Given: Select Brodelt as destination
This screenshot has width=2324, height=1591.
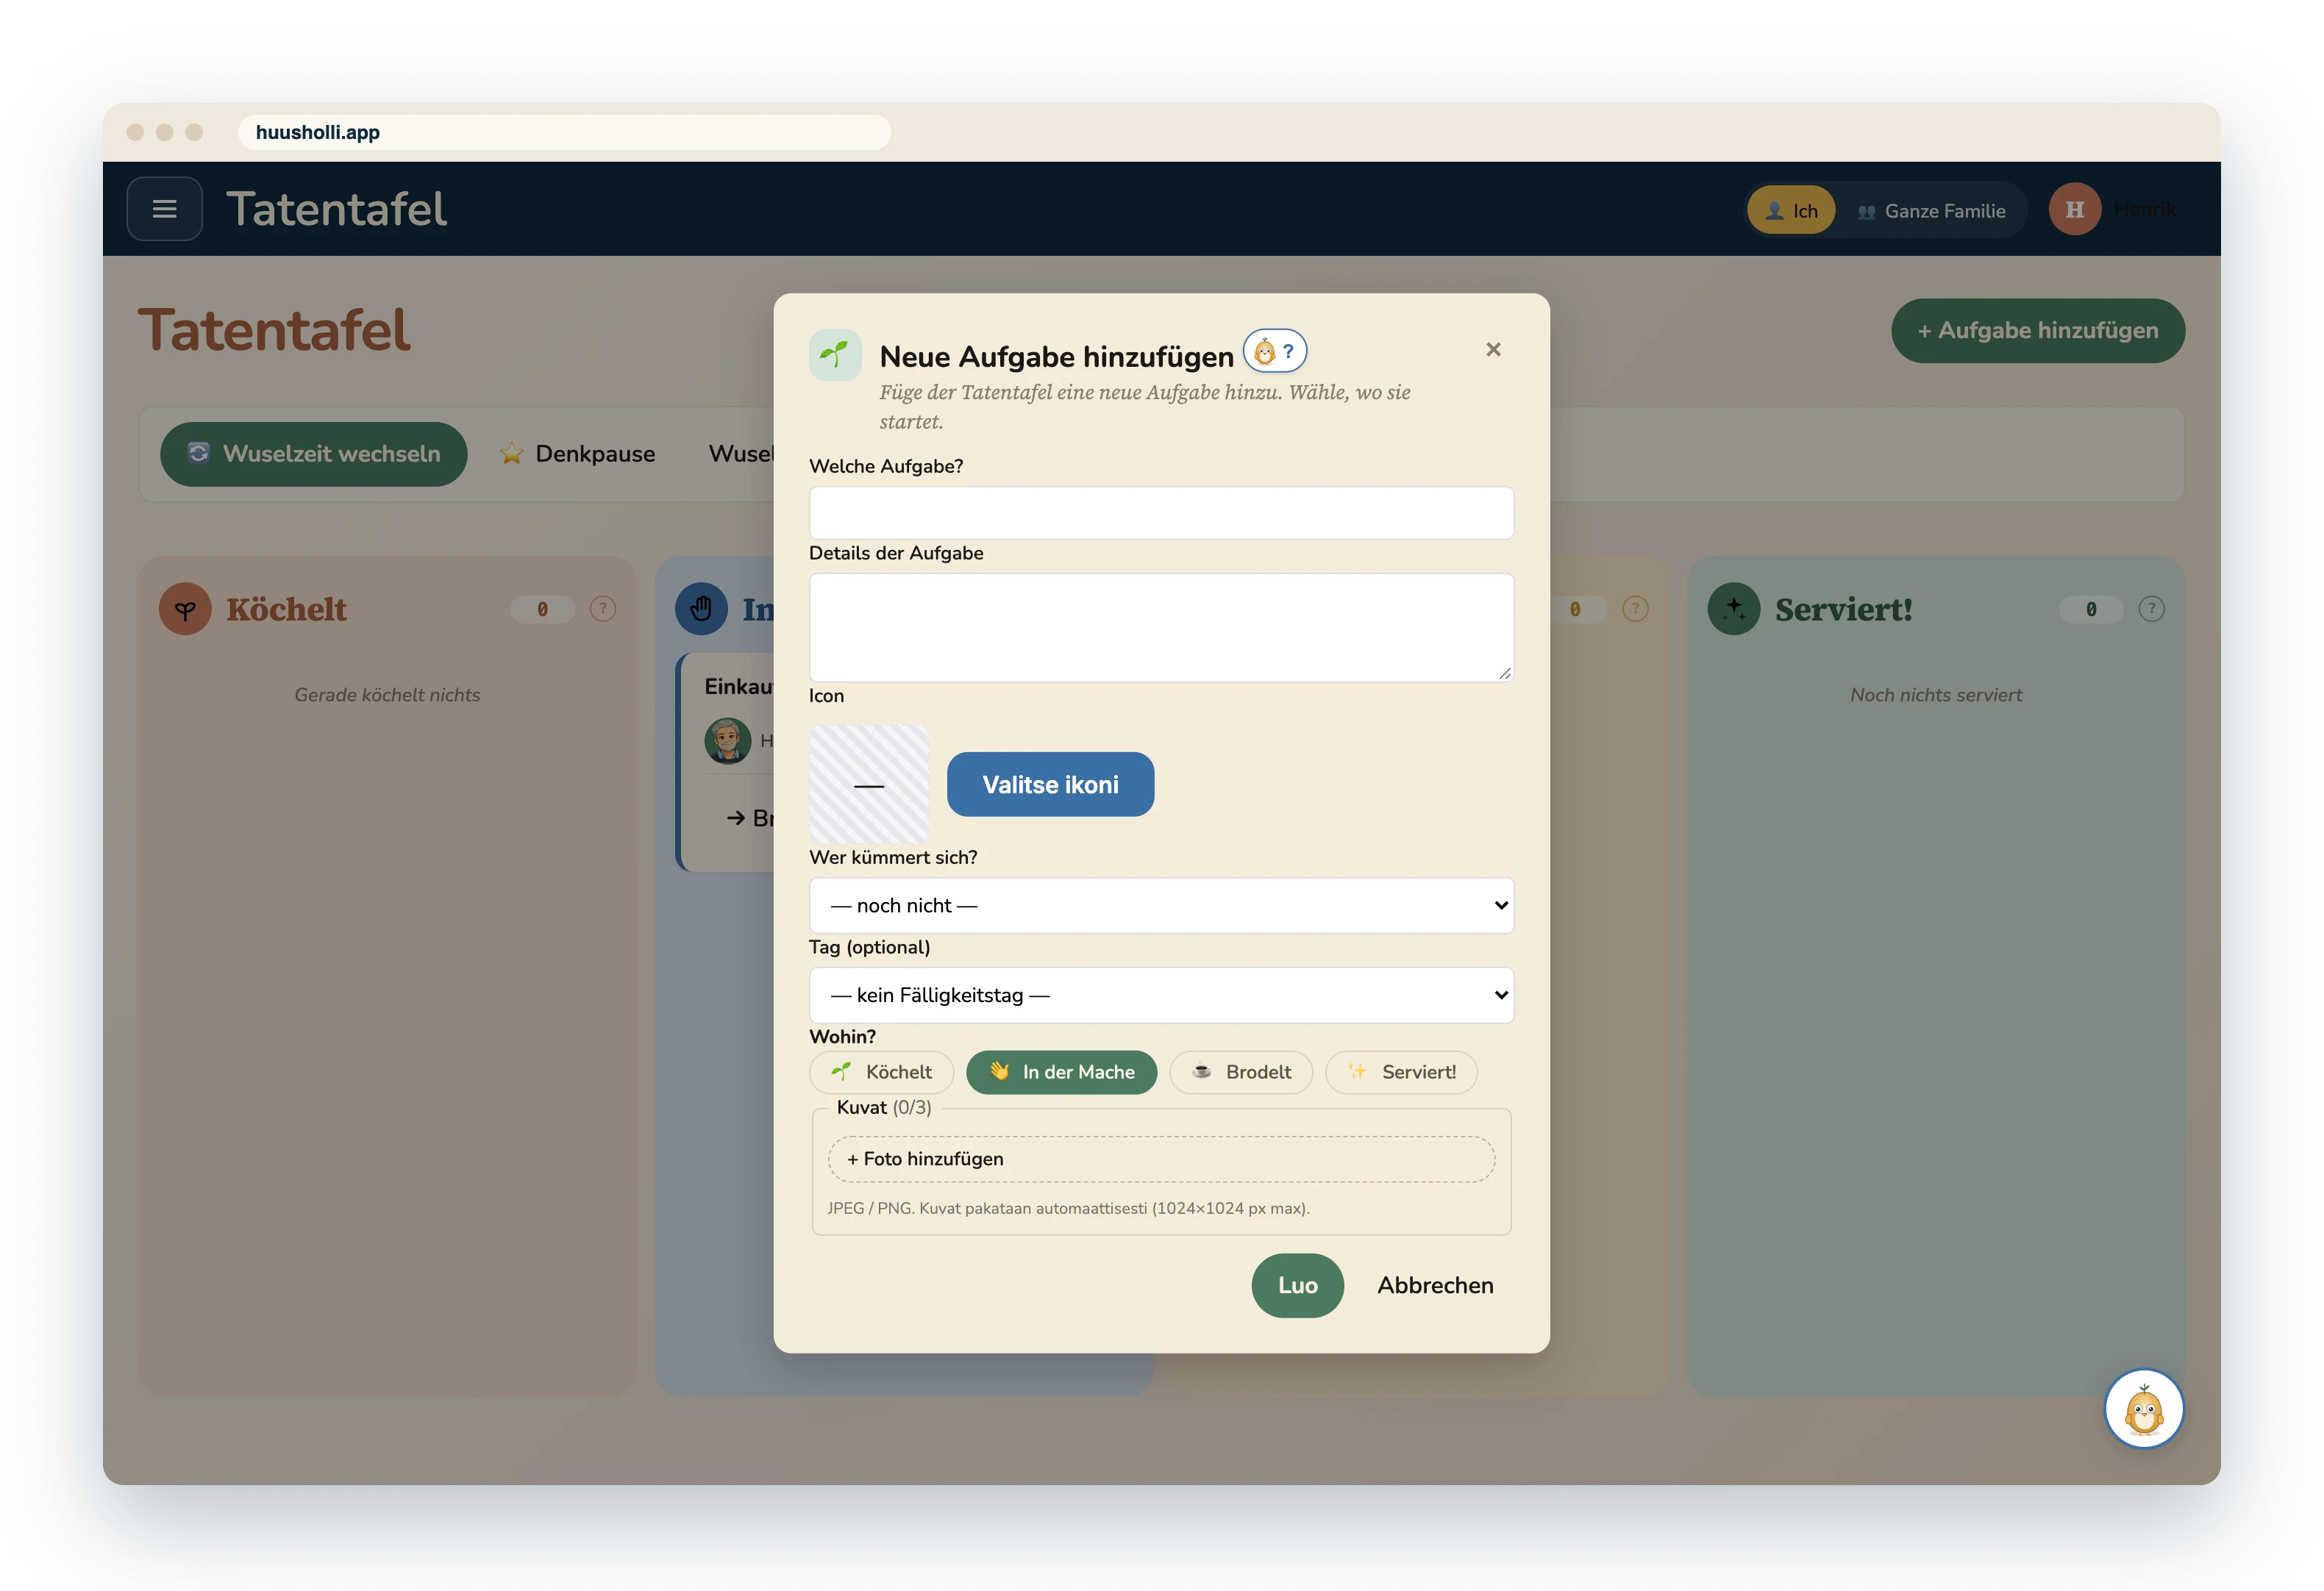Looking at the screenshot, I should click(1241, 1072).
